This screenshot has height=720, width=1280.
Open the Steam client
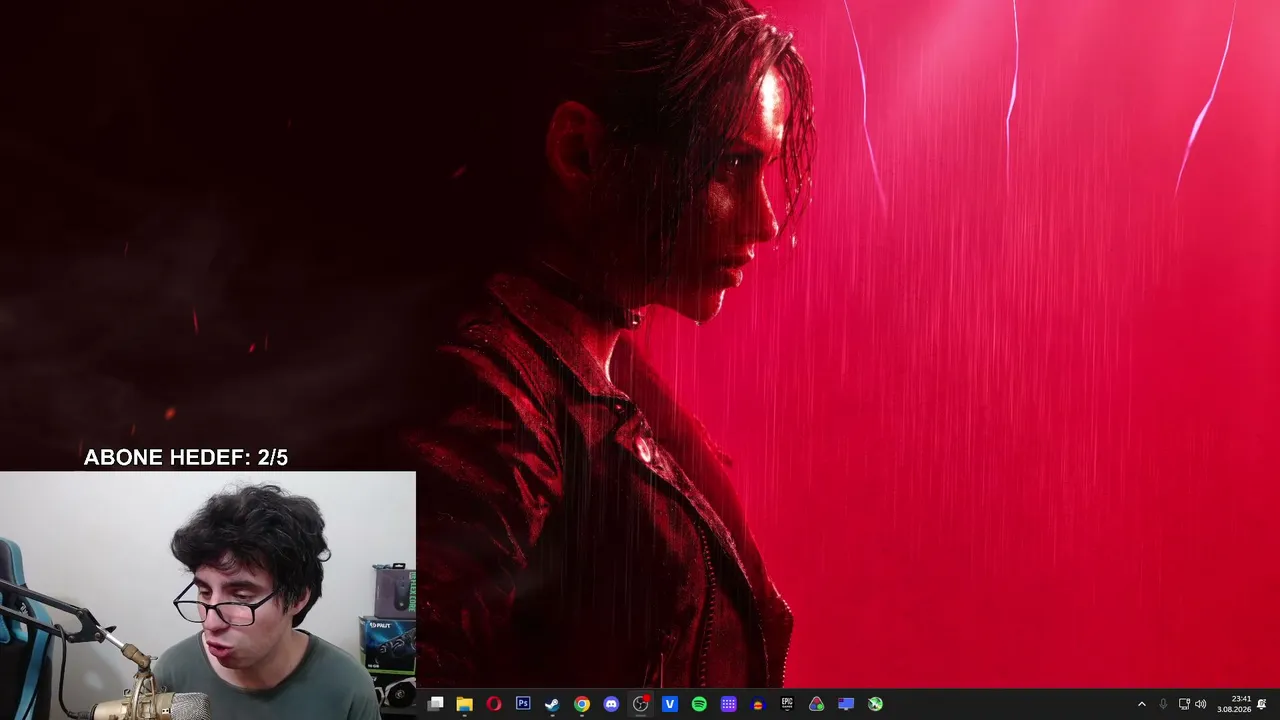[x=552, y=704]
